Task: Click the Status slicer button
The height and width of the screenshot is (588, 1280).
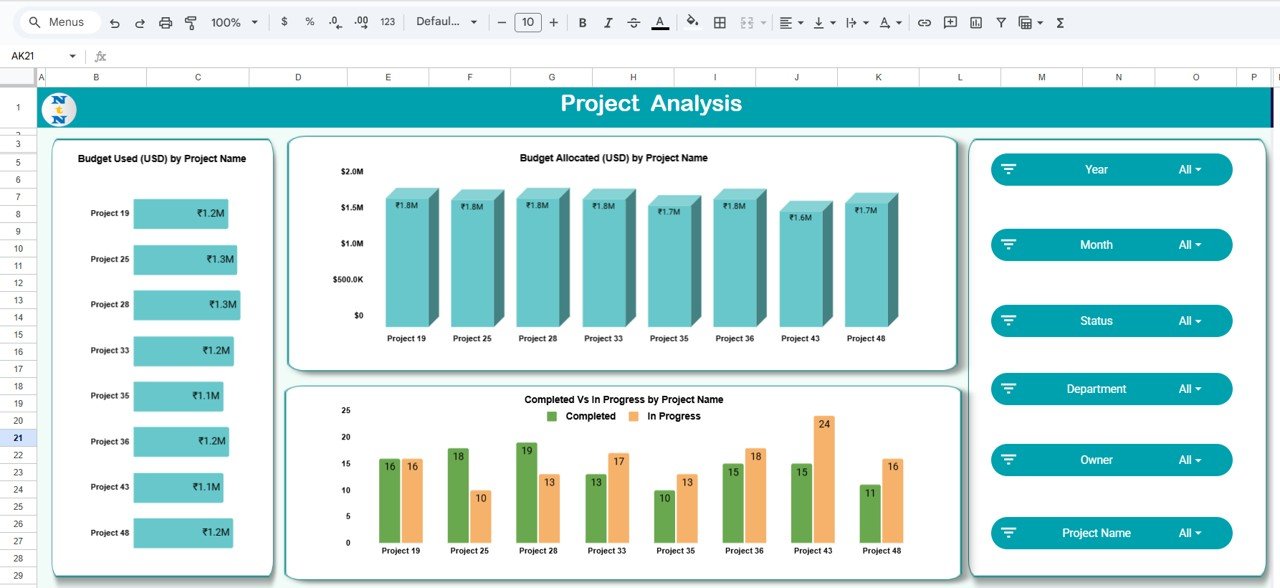Action: 1096,321
